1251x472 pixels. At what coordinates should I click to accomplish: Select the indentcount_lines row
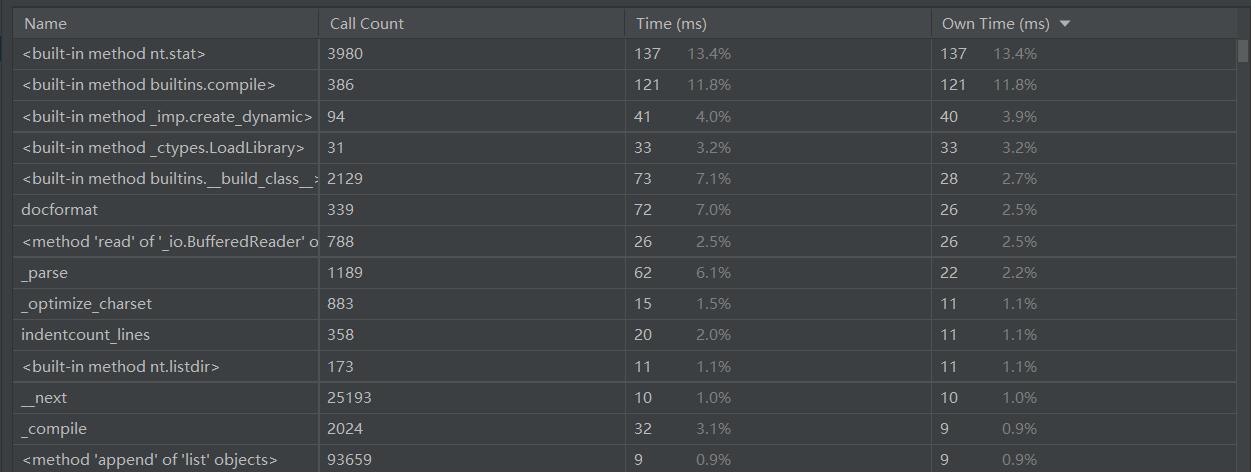point(85,335)
